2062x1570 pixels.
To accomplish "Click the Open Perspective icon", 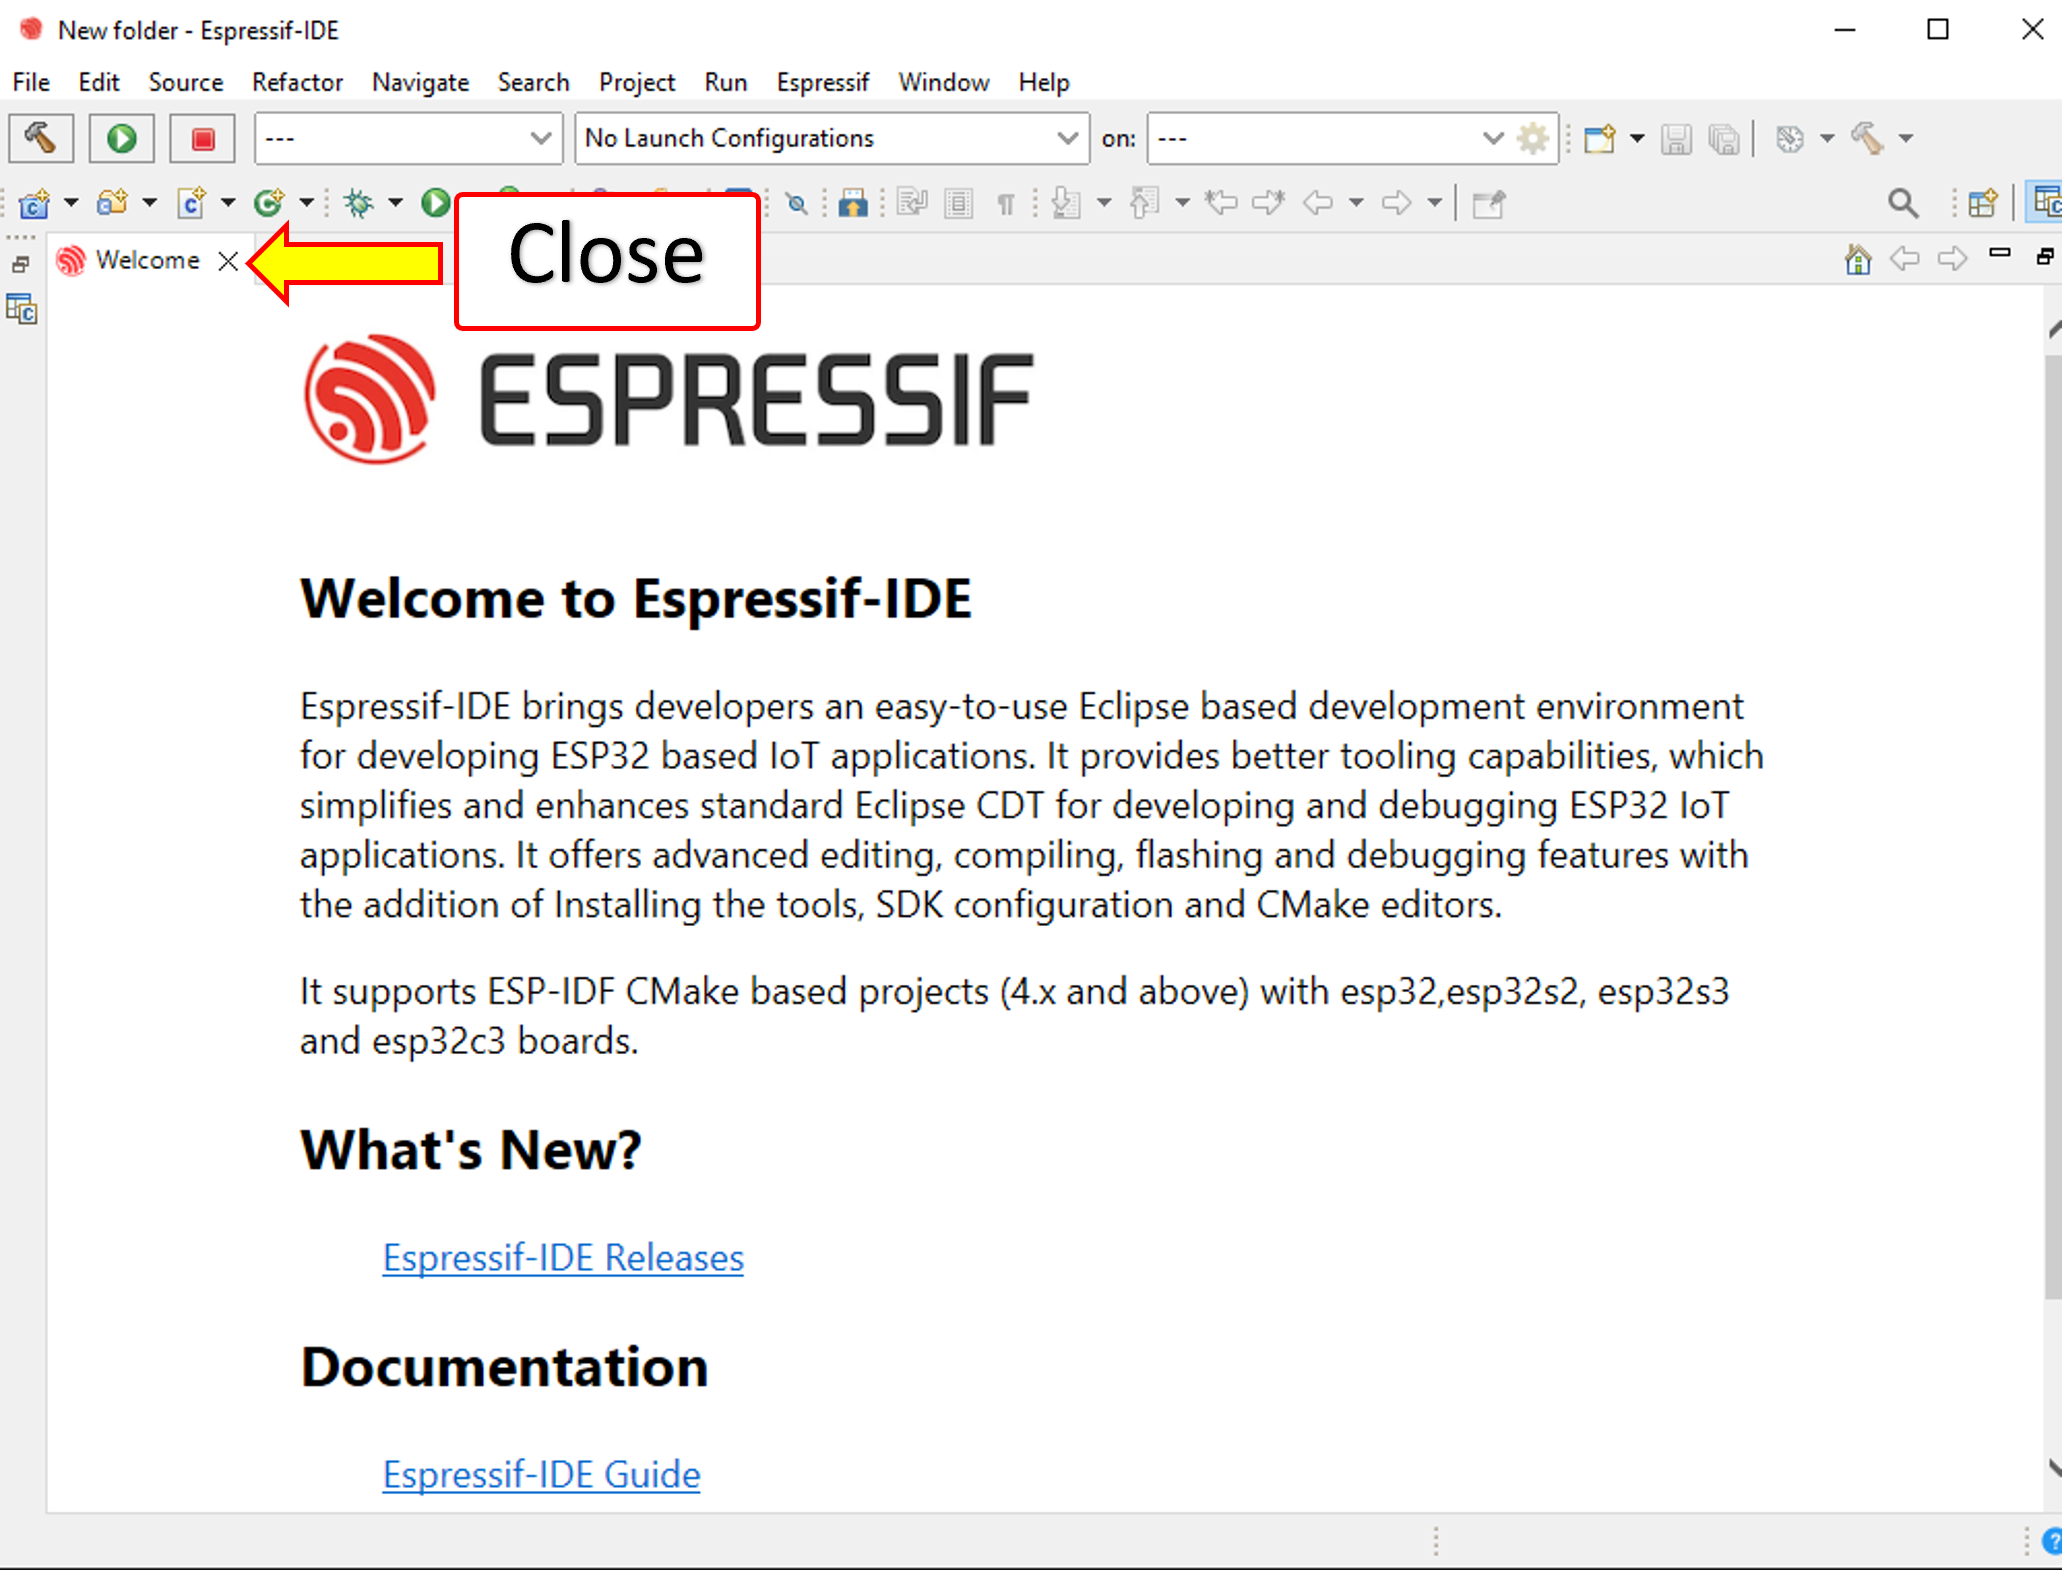I will coord(1982,203).
